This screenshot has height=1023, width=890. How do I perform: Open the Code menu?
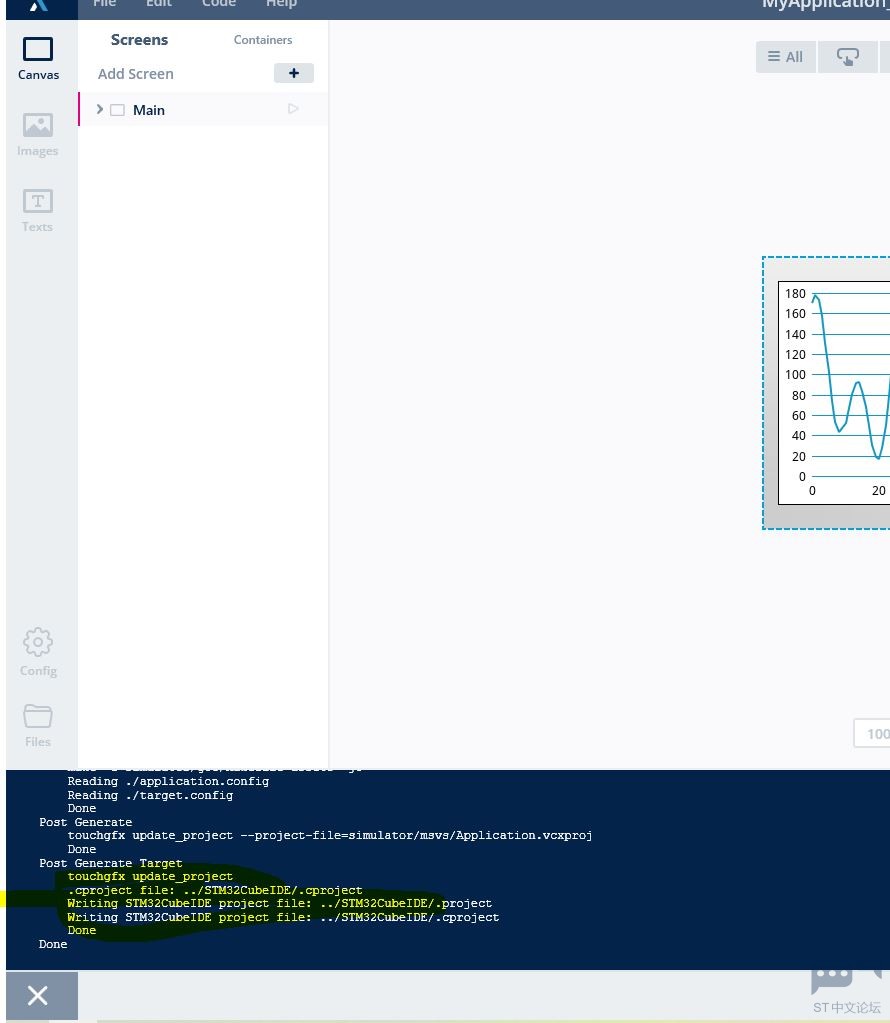(219, 4)
